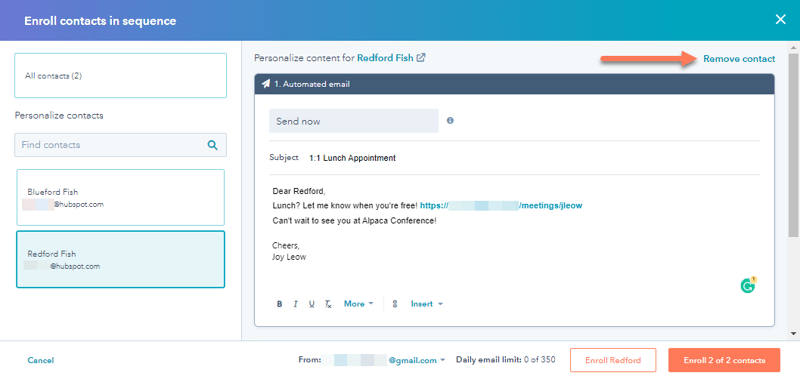Expand the More formatting dropdown
The image size is (800, 382).
(358, 304)
